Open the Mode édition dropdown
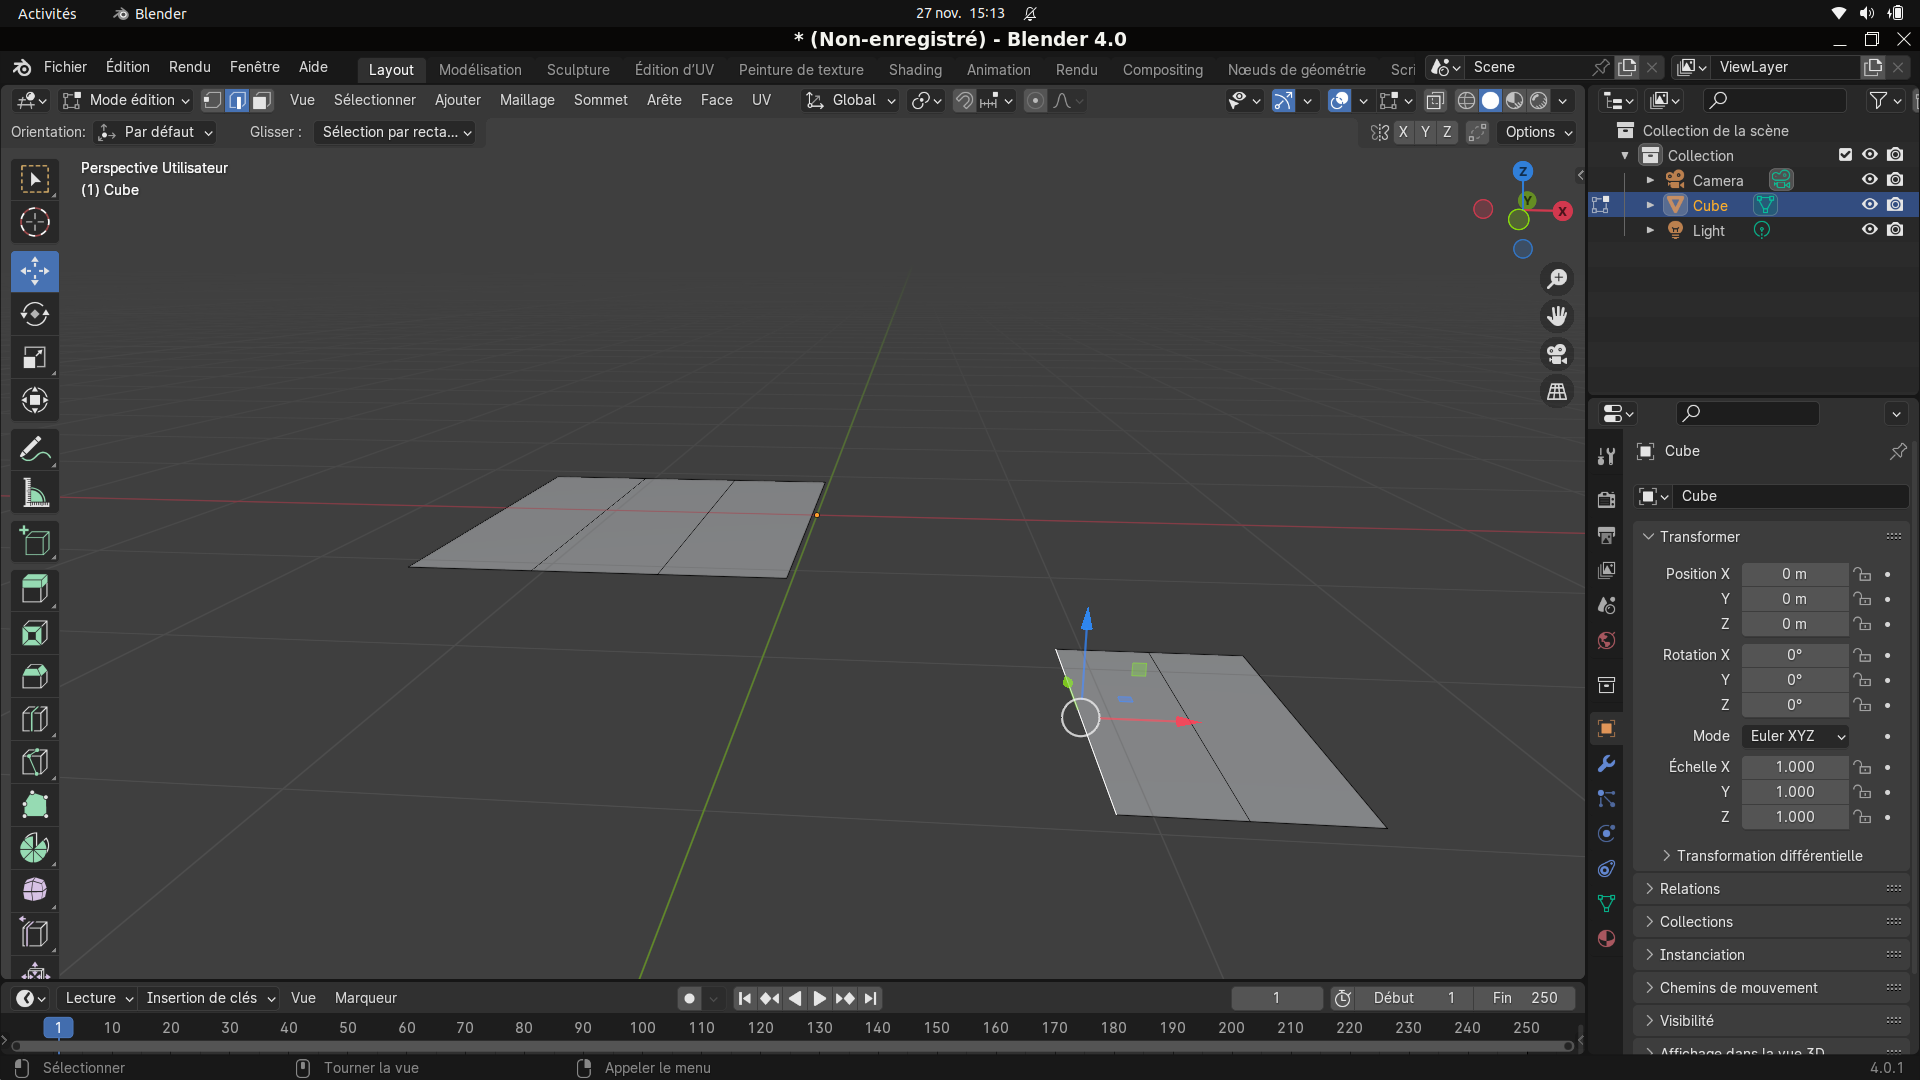The image size is (1920, 1080). [x=126, y=100]
